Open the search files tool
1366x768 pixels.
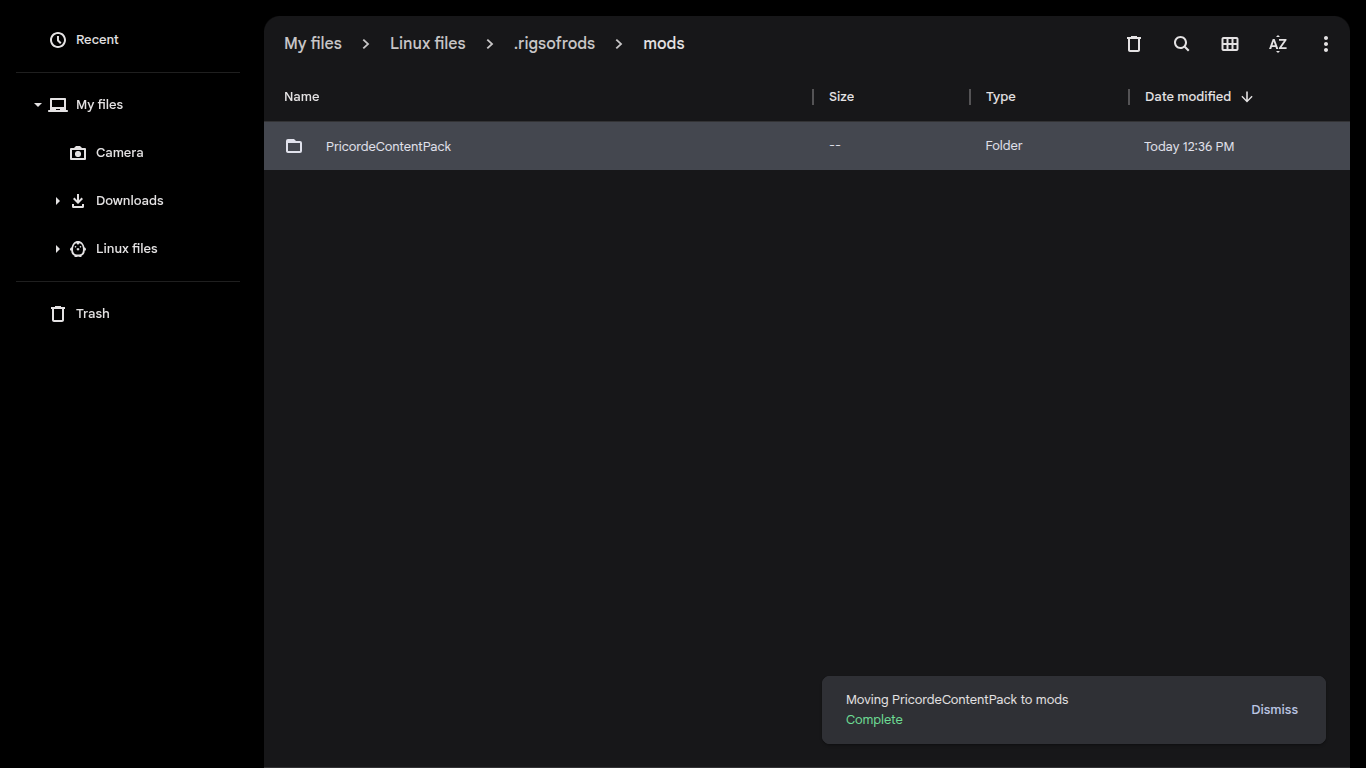coord(1181,44)
